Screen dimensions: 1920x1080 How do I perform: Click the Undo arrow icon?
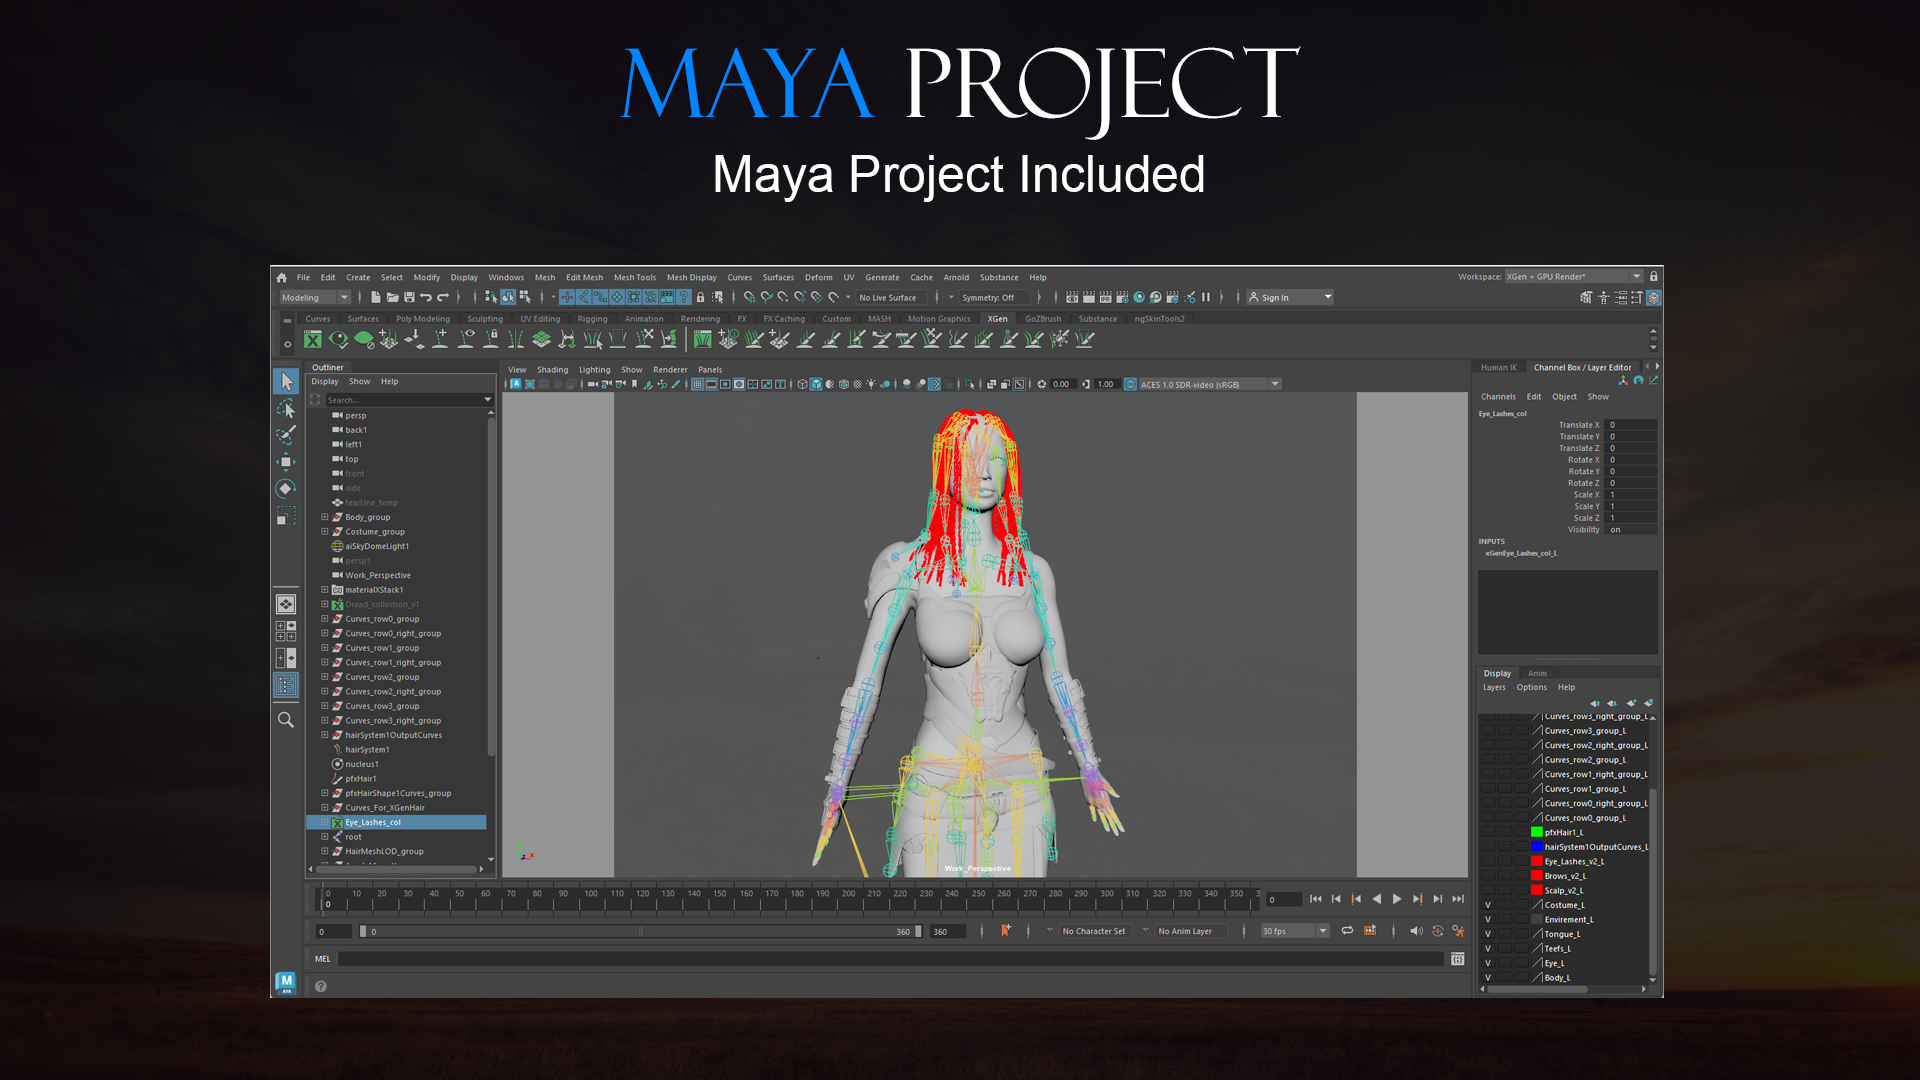point(426,297)
